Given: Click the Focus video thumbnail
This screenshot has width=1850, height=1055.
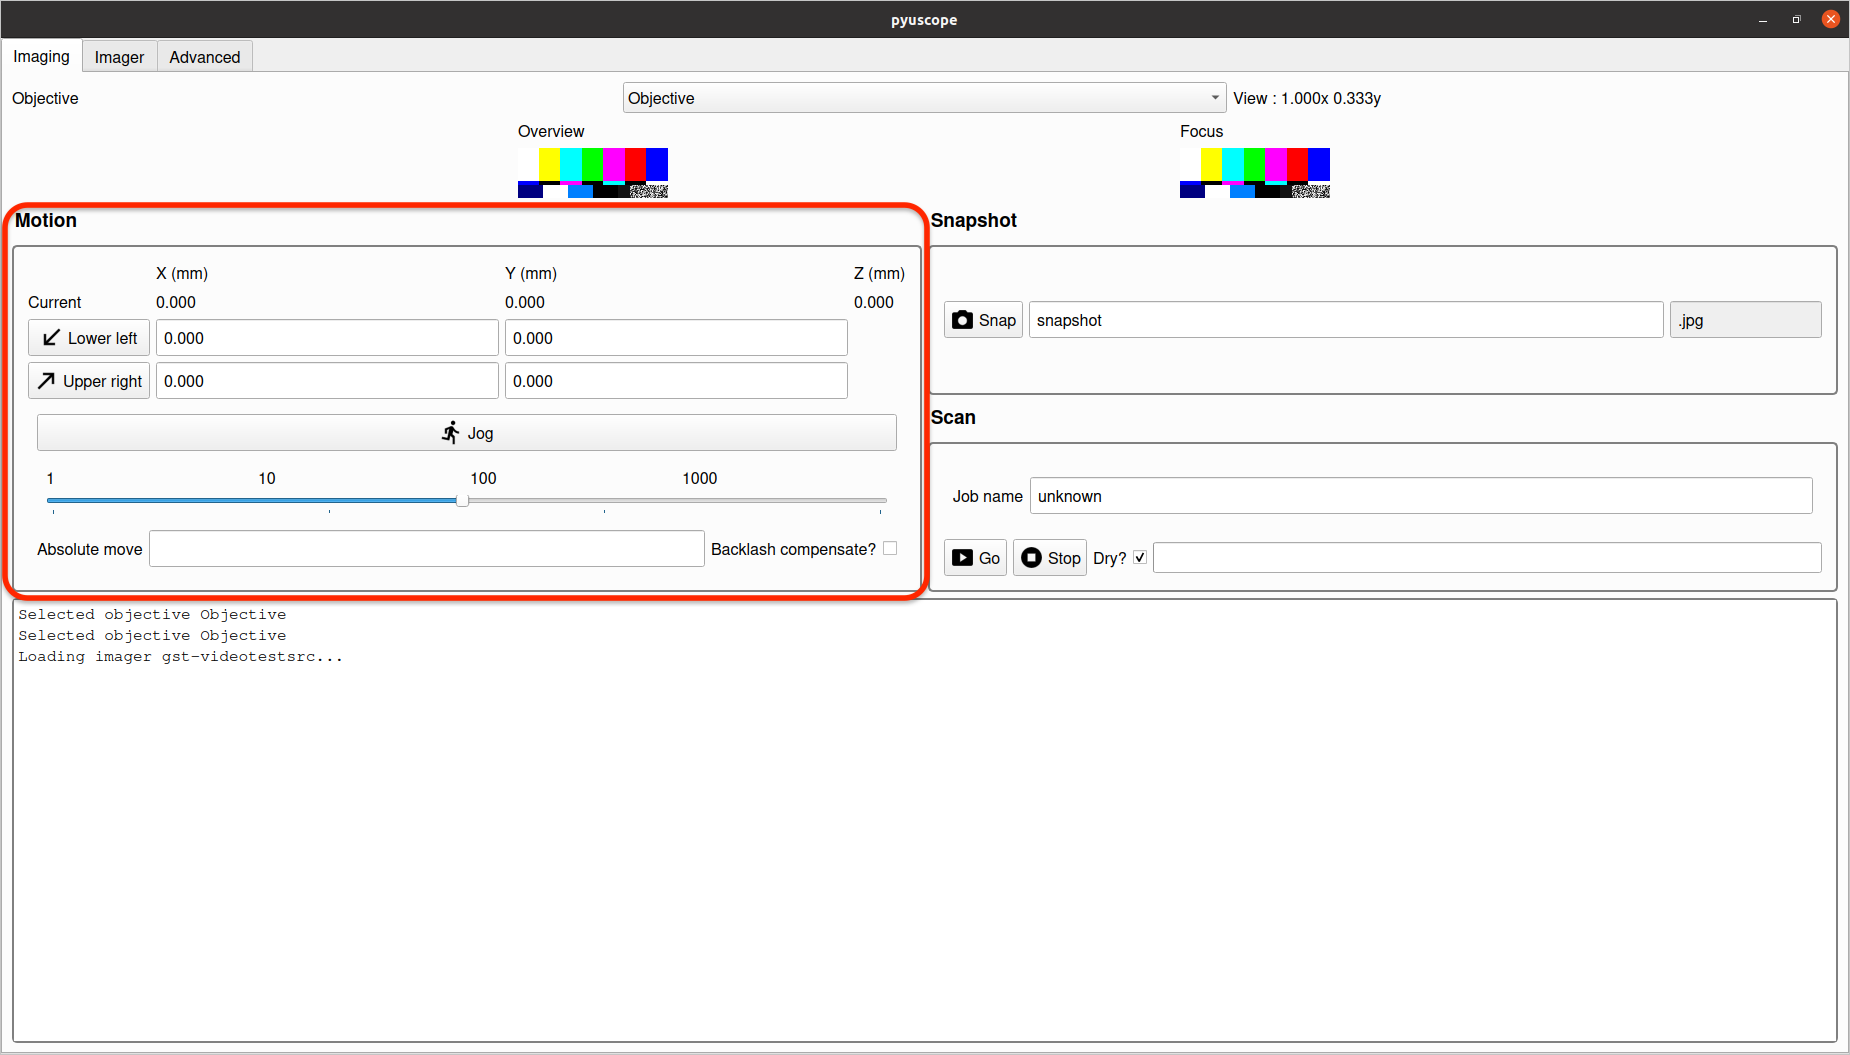Looking at the screenshot, I should [x=1255, y=173].
